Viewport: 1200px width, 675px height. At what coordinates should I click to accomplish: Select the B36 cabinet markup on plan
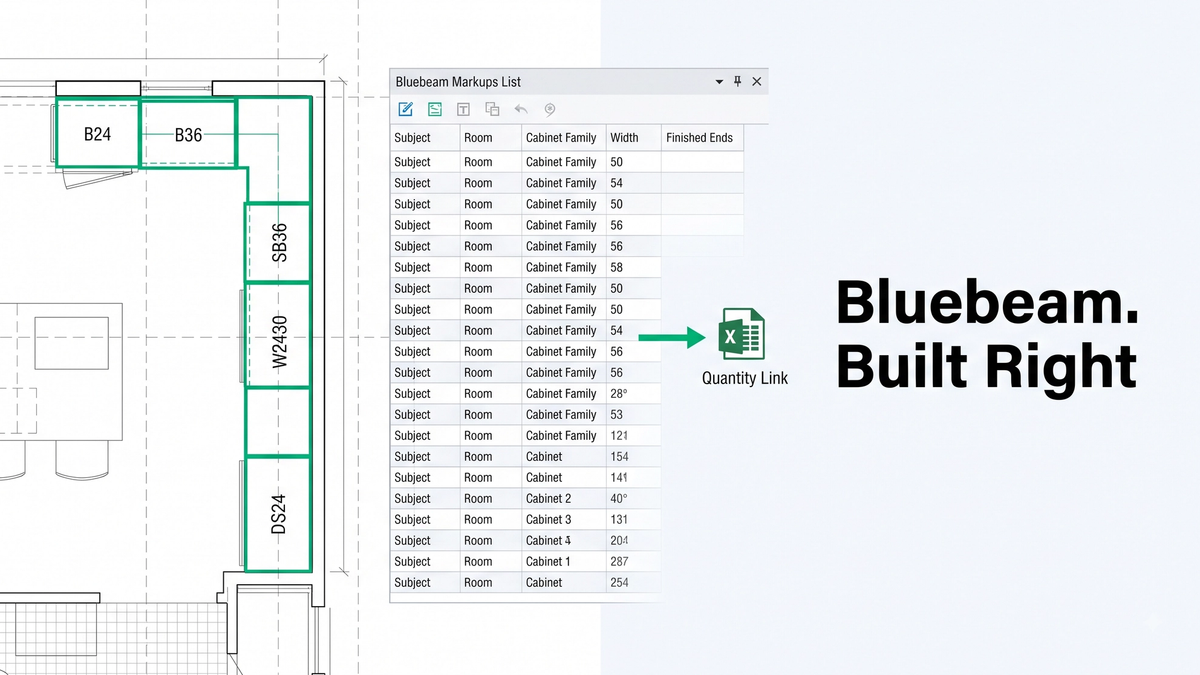[x=188, y=133]
